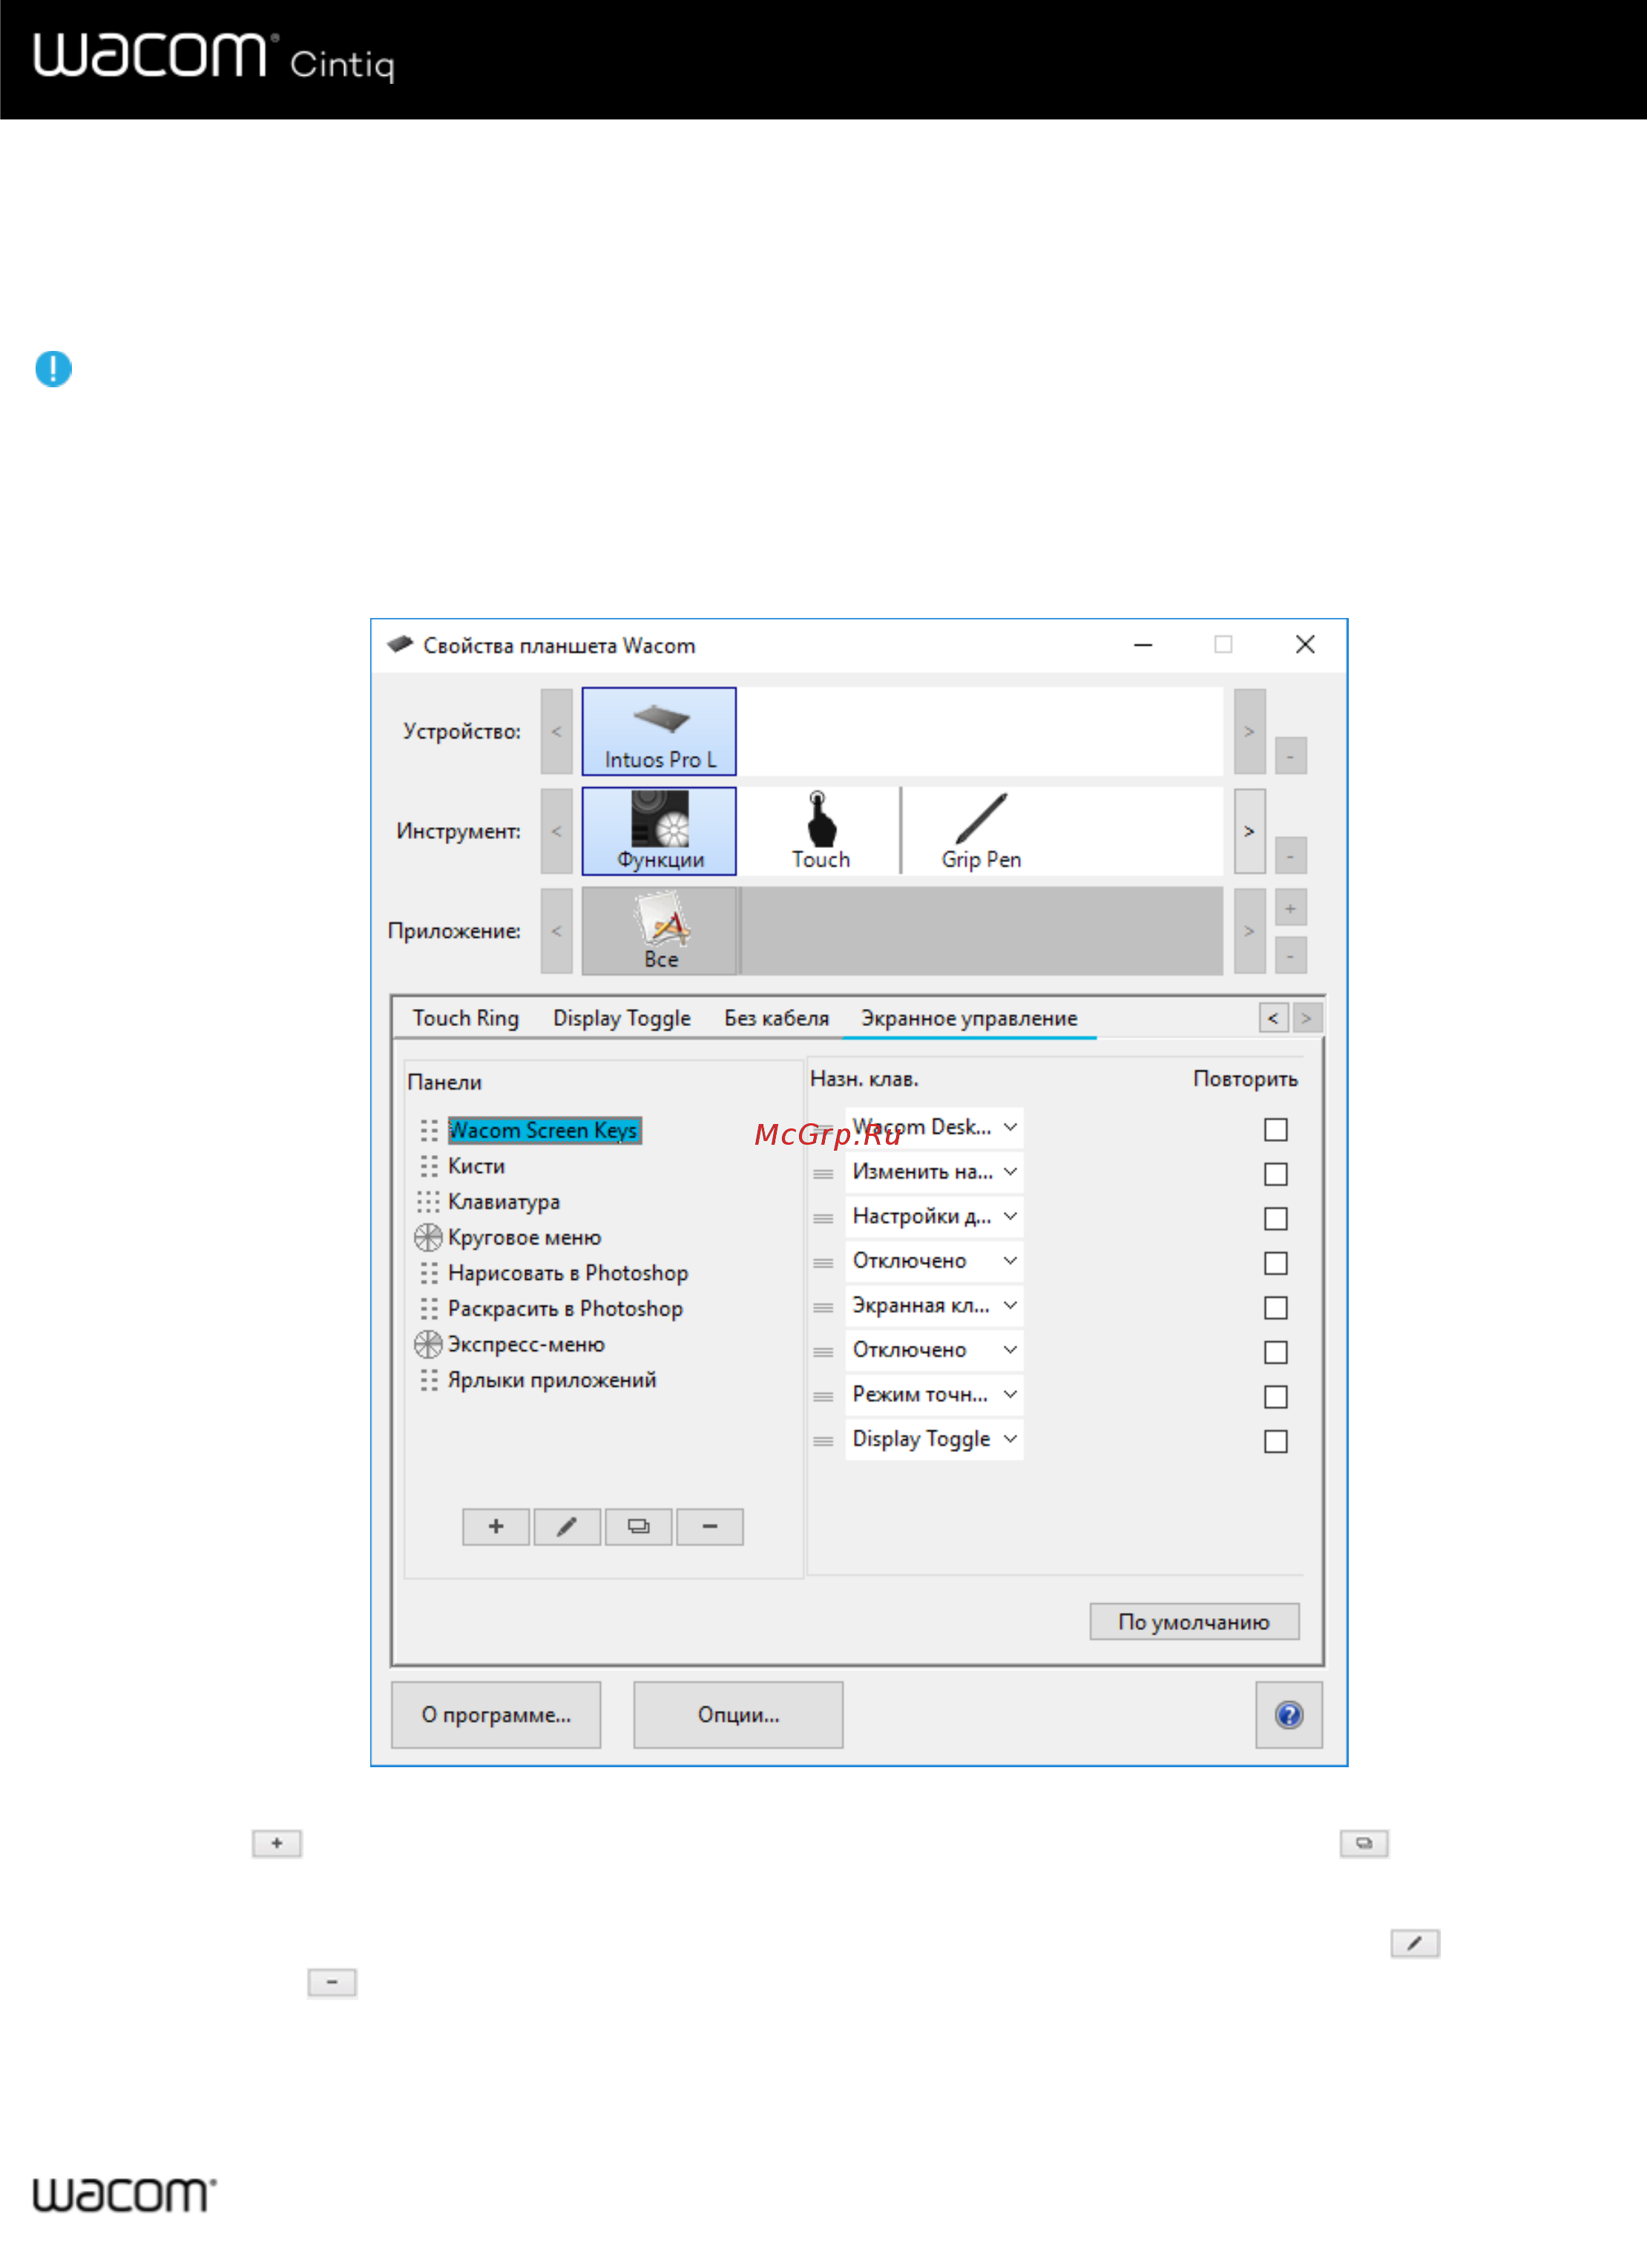Enable repeat for Режим точн... key
Screen dimensions: 1647x2268
(x=1275, y=1396)
